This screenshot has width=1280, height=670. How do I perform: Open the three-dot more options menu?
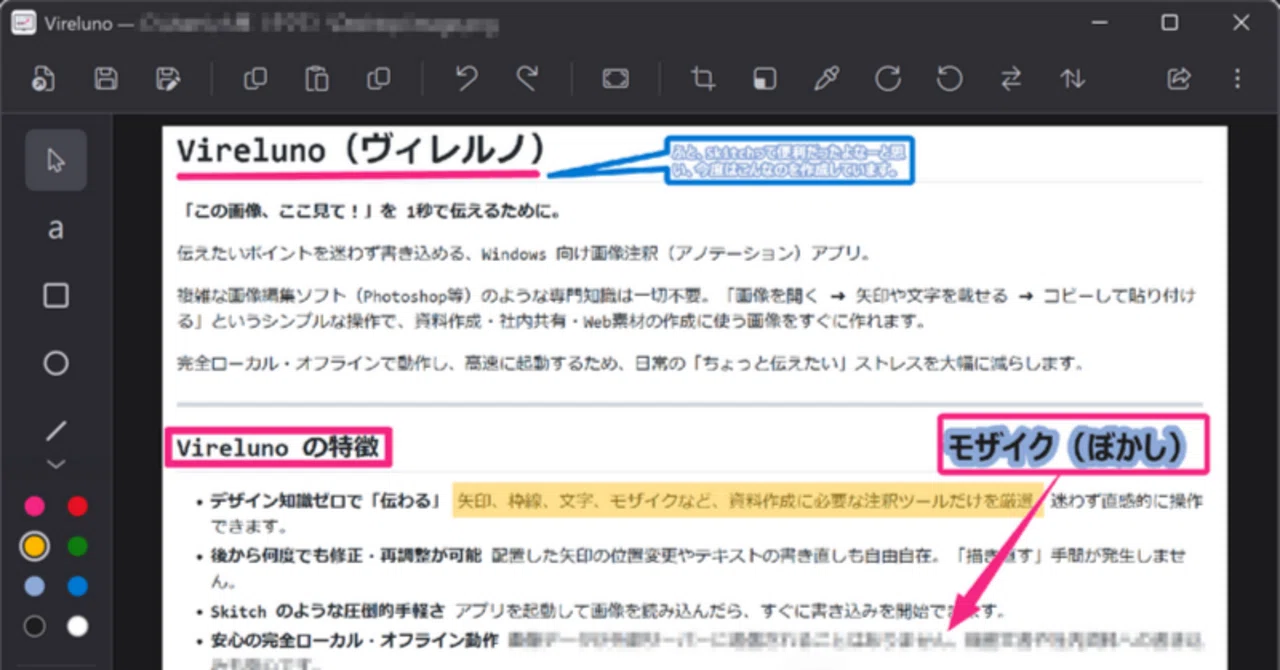[1238, 79]
